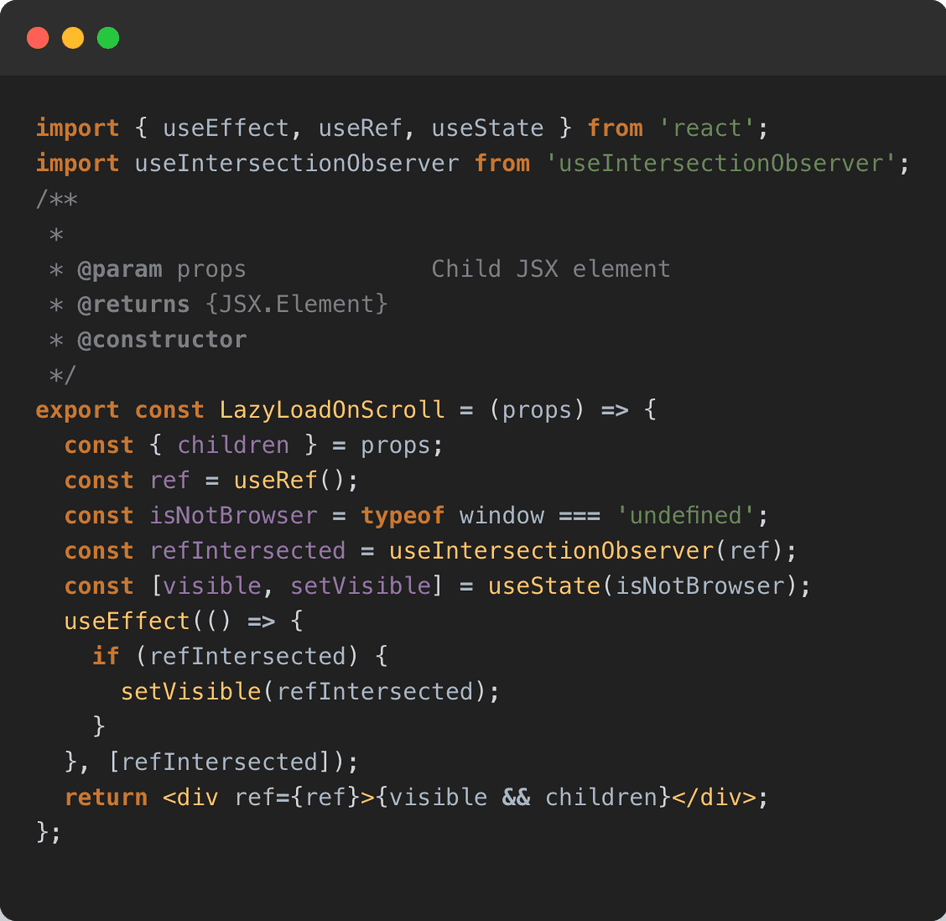Click the 'undefined' string literal

tap(684, 516)
